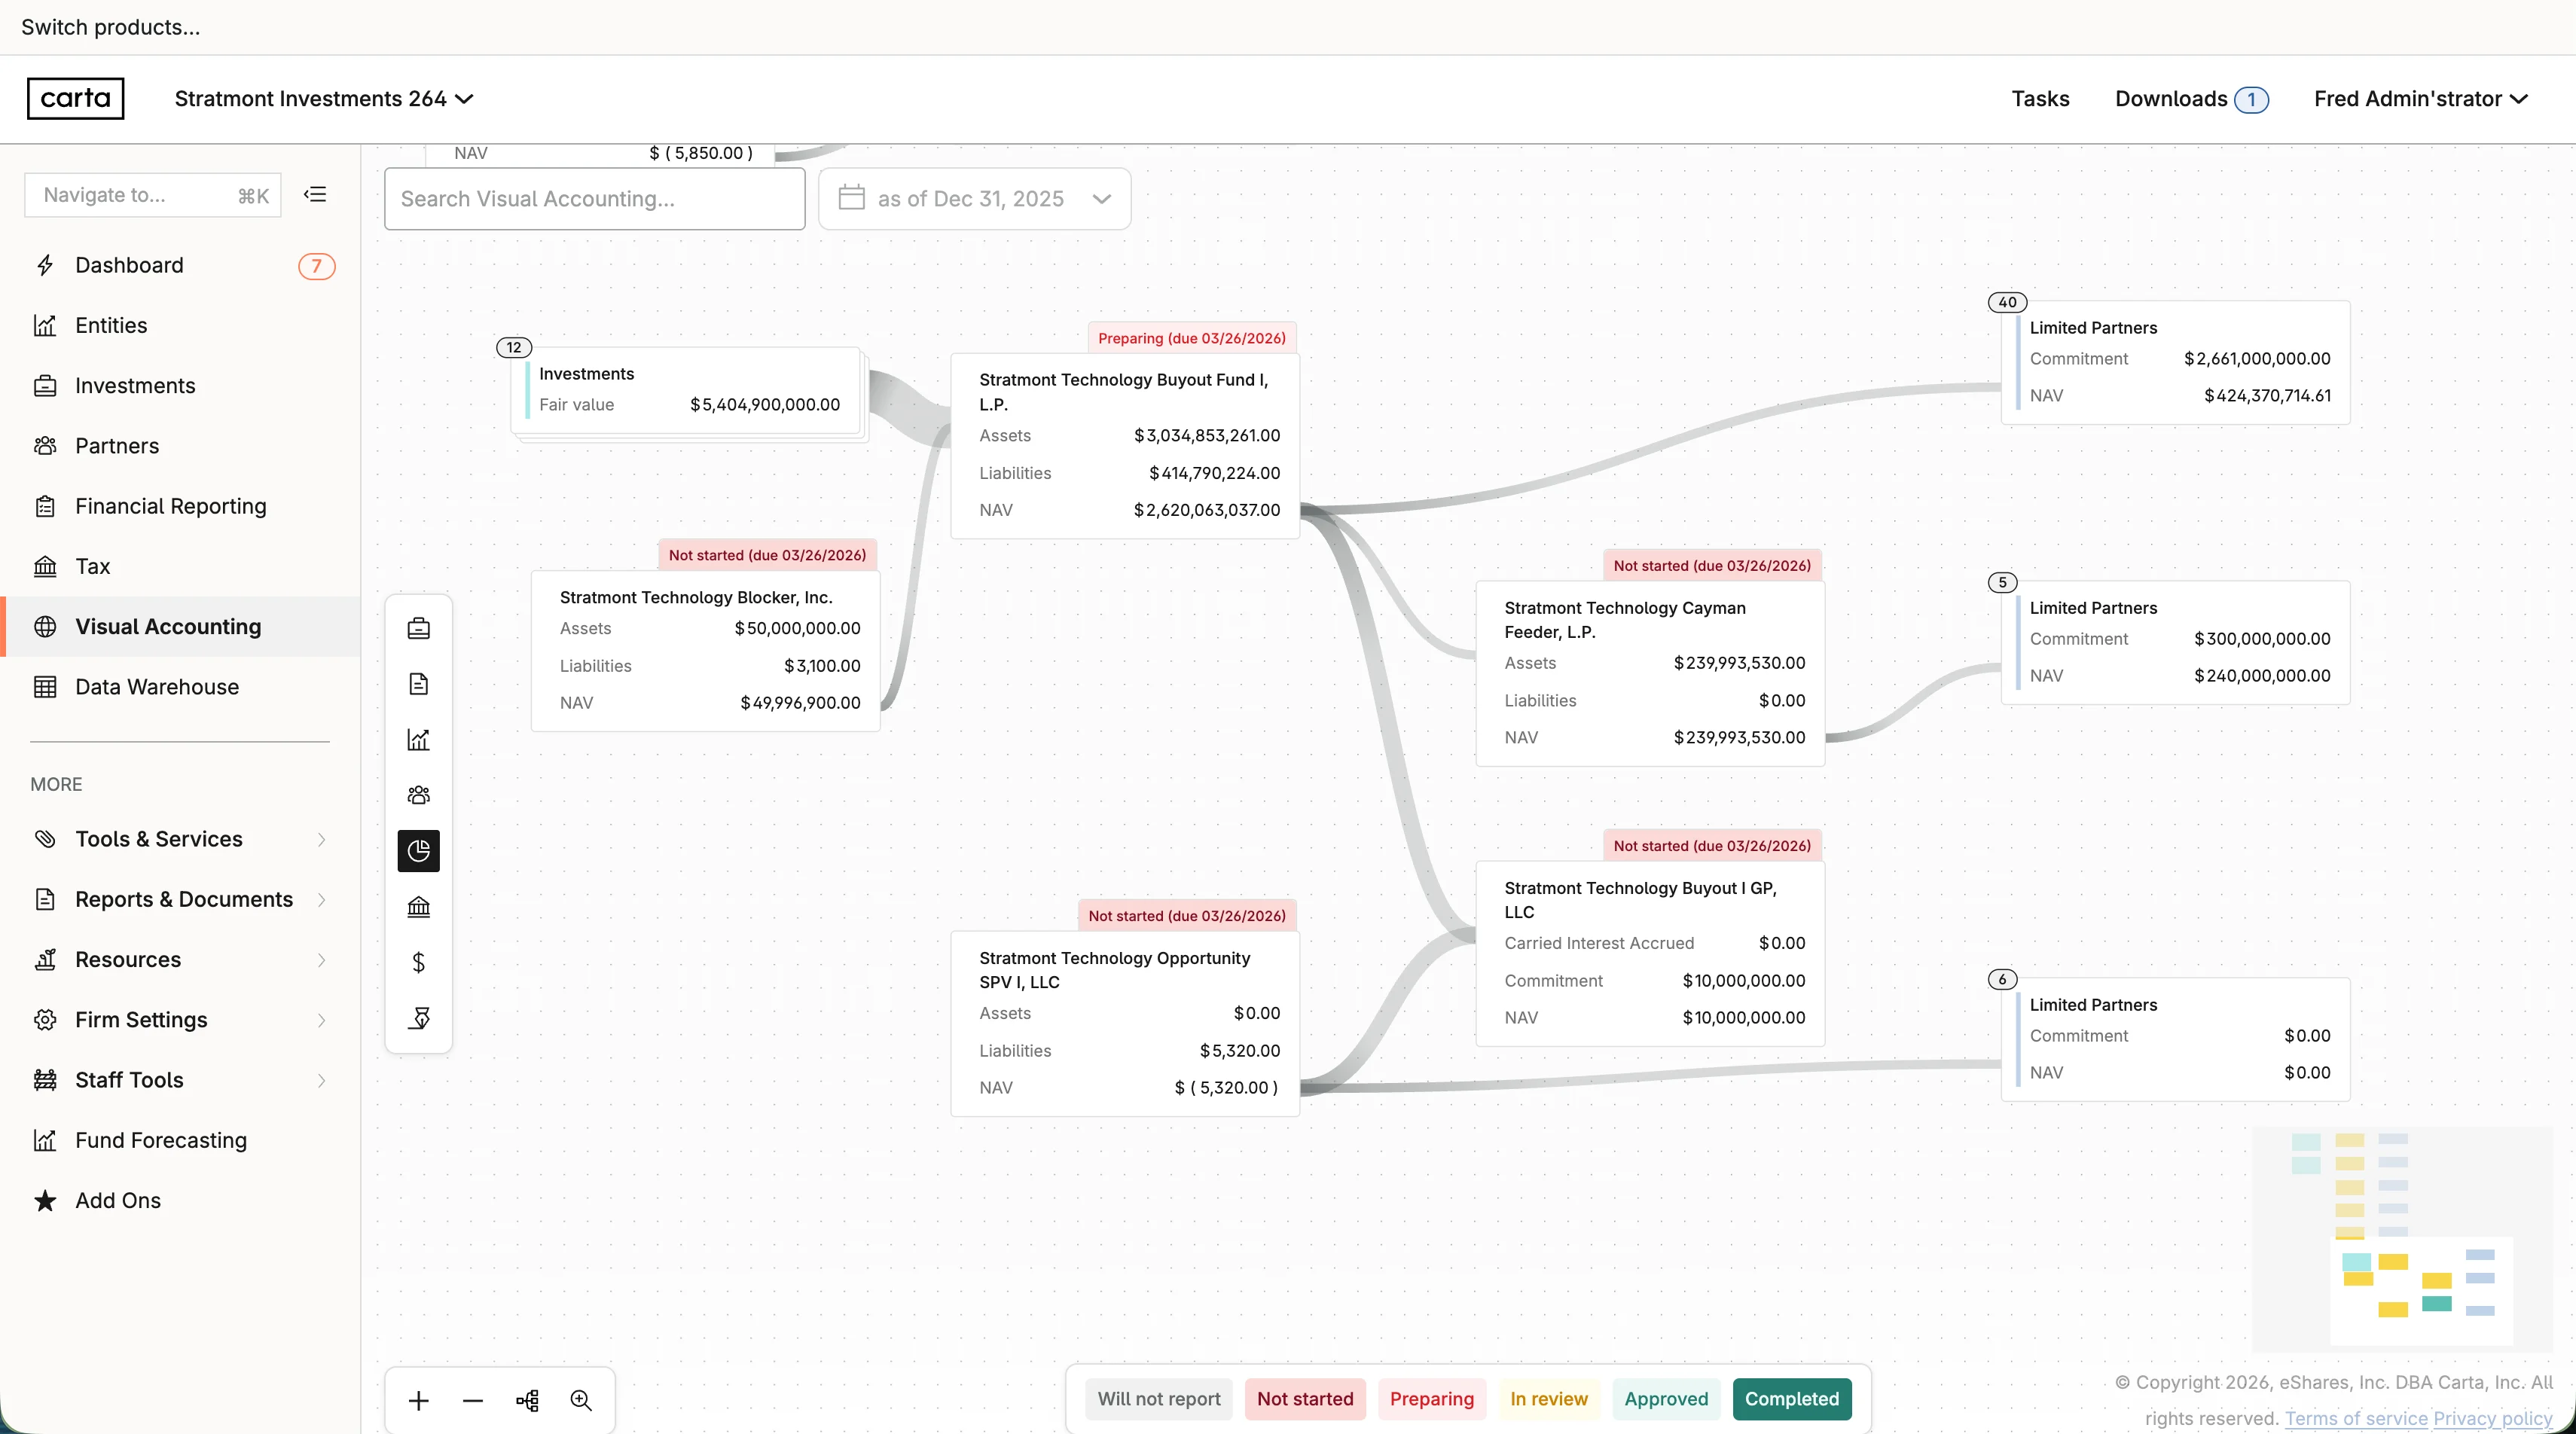Click the Dashboard lightning bolt icon
The width and height of the screenshot is (2576, 1434).
tap(45, 265)
